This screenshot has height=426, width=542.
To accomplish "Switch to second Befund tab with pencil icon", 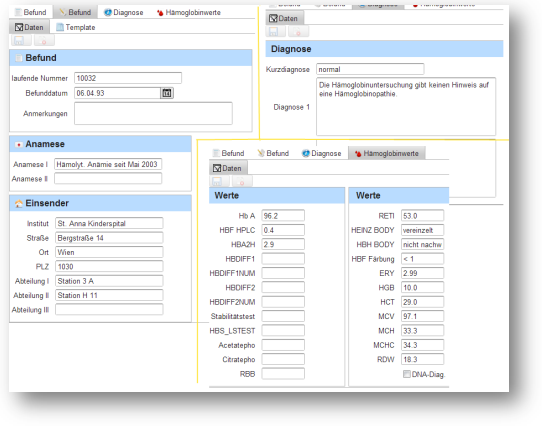I will point(75,12).
